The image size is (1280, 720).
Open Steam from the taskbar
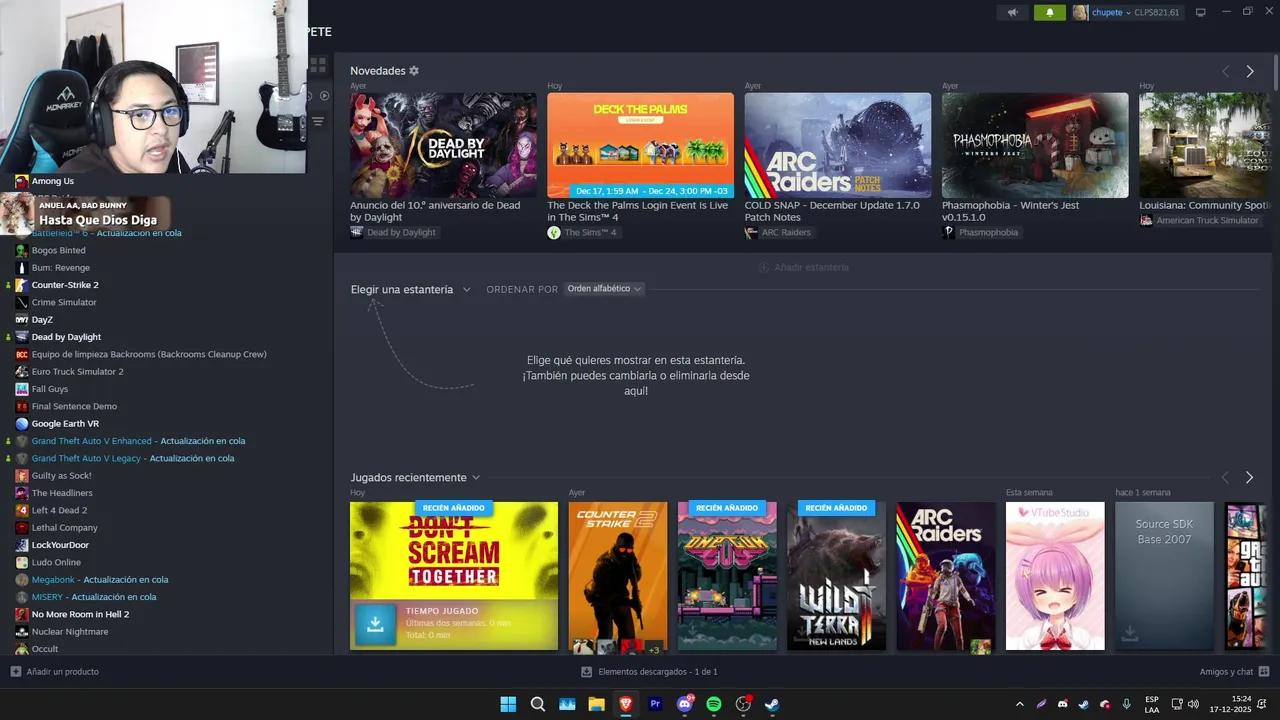(x=772, y=704)
